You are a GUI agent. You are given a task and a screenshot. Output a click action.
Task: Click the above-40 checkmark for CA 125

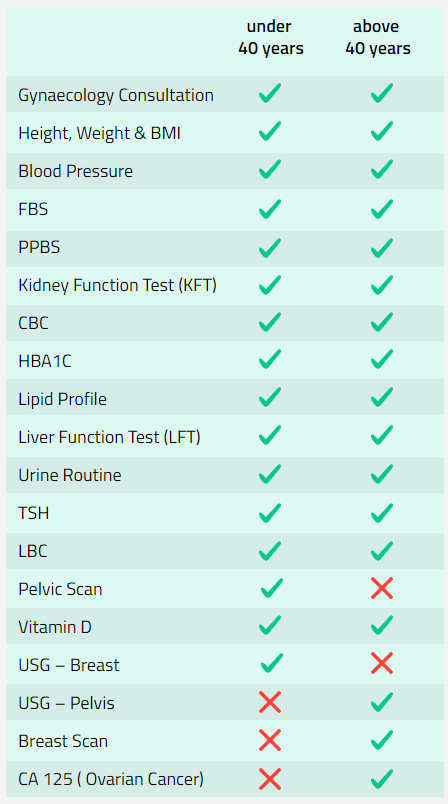coord(382,778)
